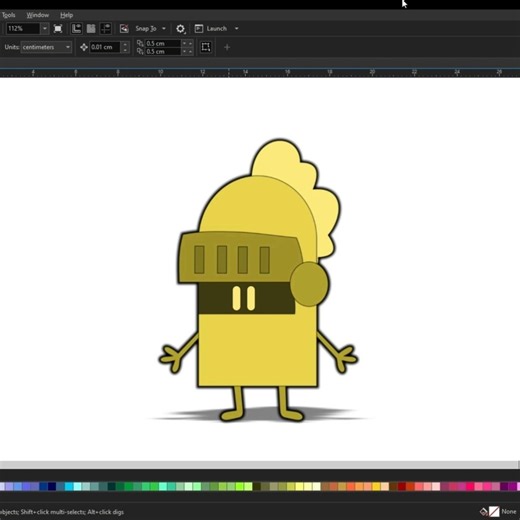The image size is (520, 520).
Task: Toggle the Show Grid icon
Action: pyautogui.click(x=91, y=29)
